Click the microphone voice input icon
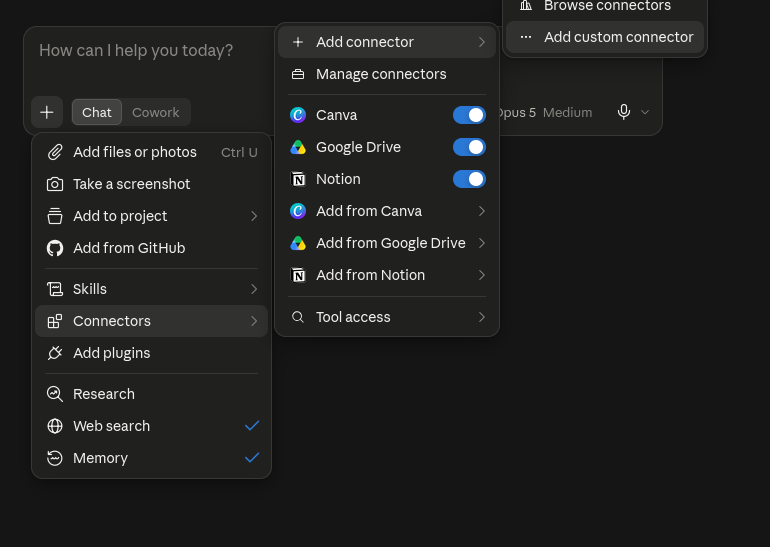Screen dimensions: 770x547 (624, 112)
